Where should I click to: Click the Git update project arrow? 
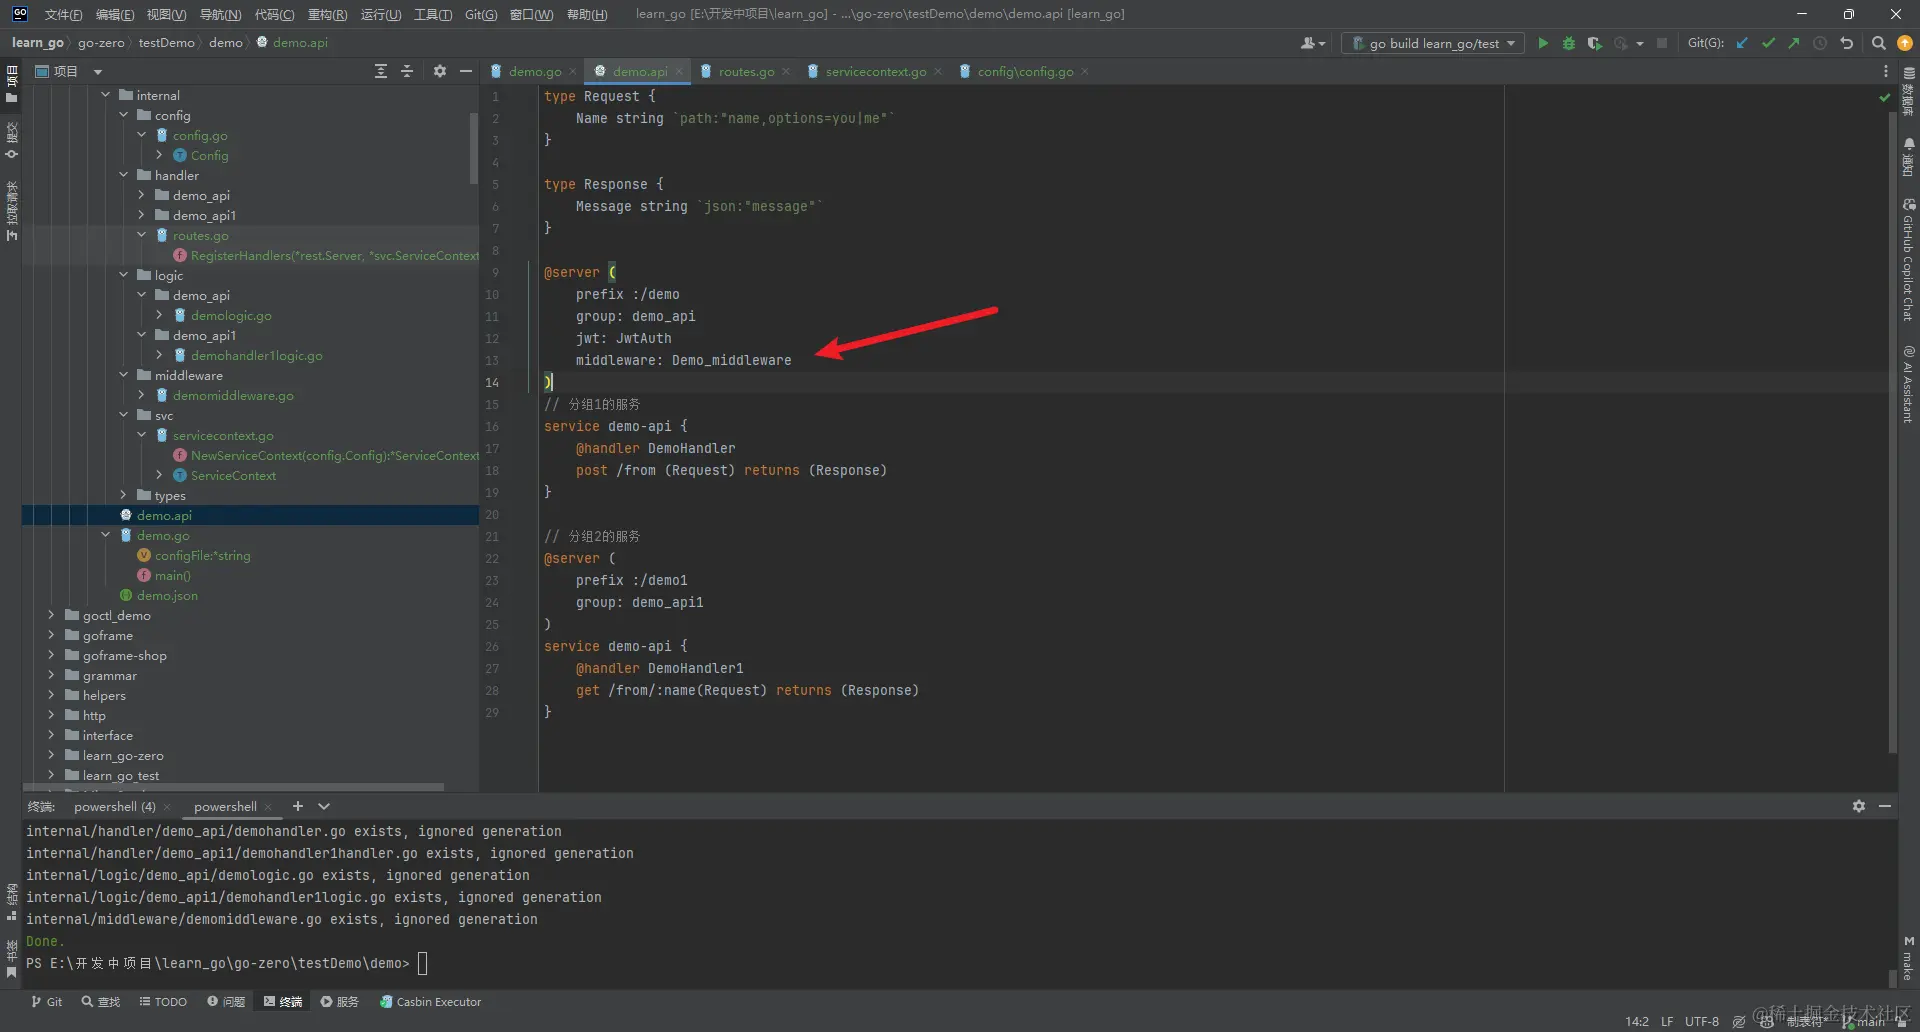pyautogui.click(x=1742, y=43)
